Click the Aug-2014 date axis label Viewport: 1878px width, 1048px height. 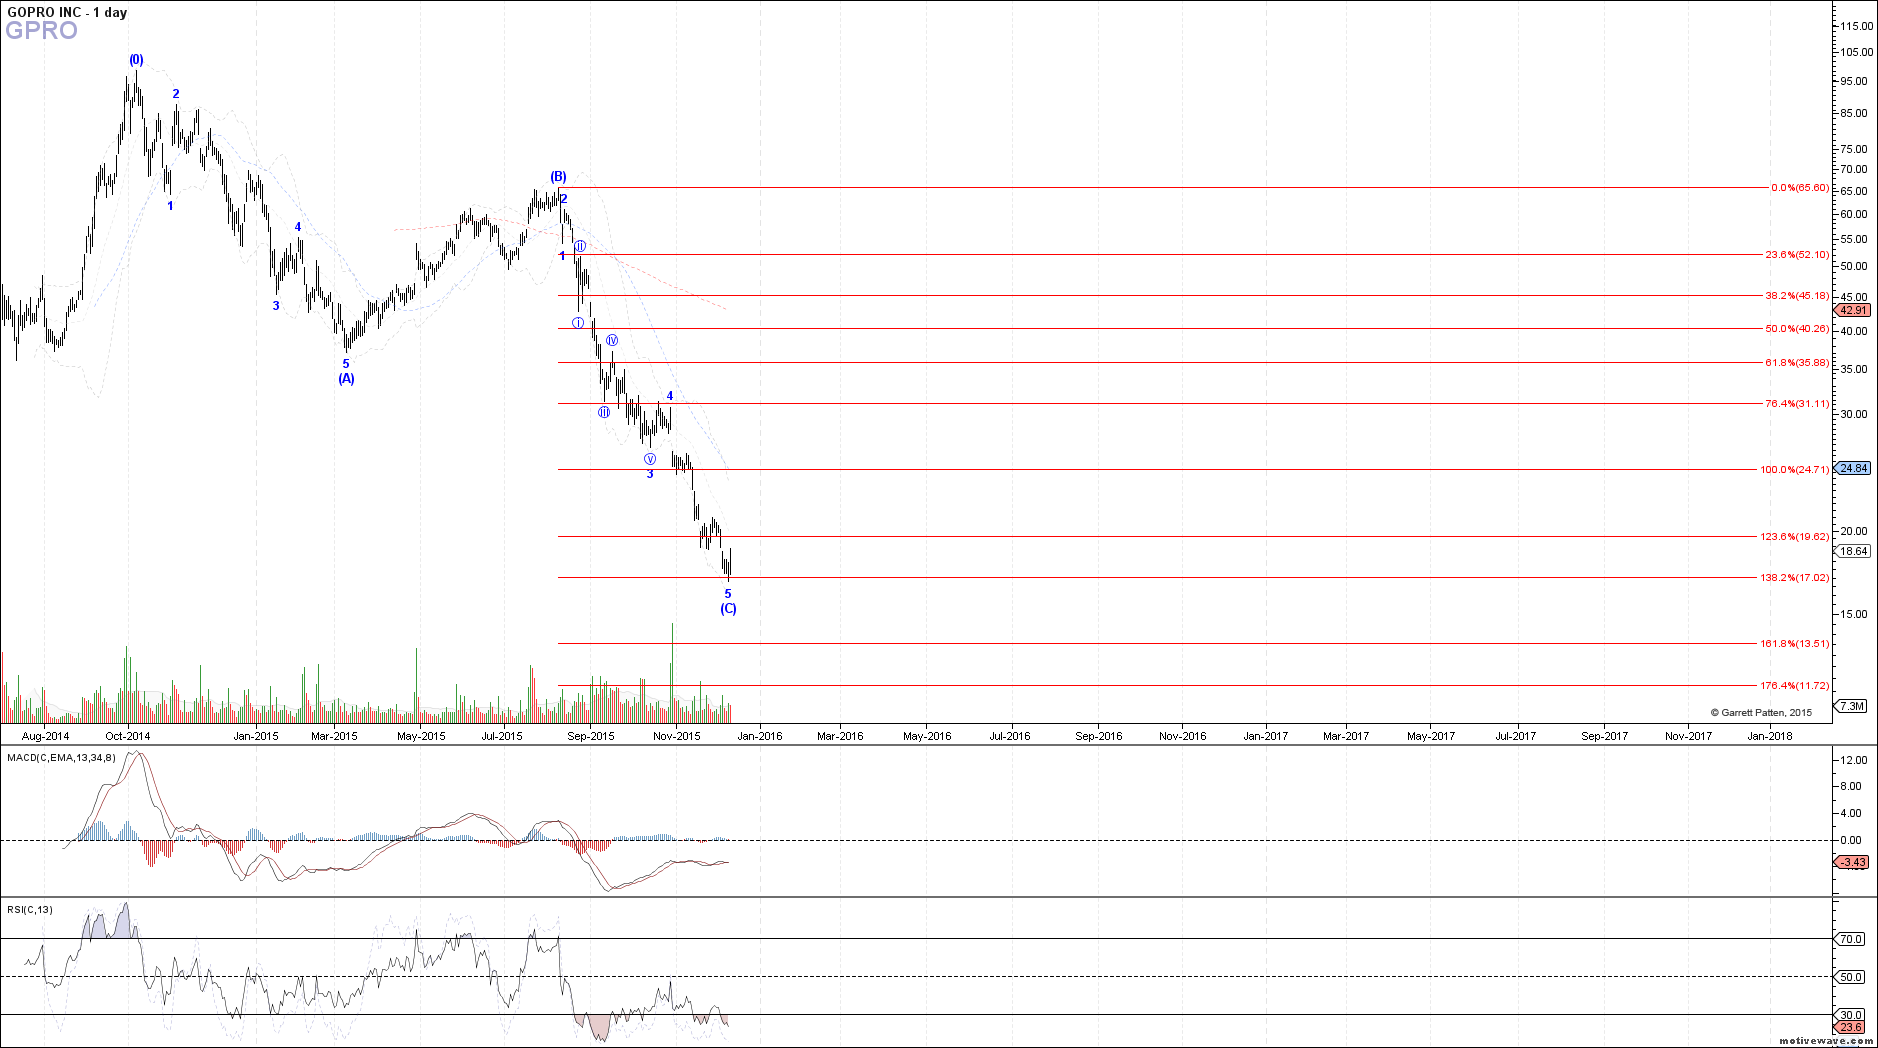tap(45, 737)
